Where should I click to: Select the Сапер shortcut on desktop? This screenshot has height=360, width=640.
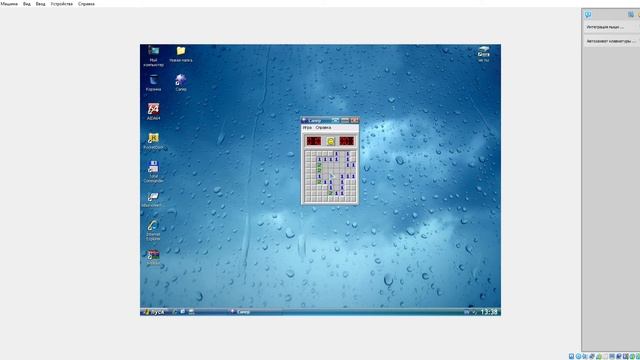point(181,83)
